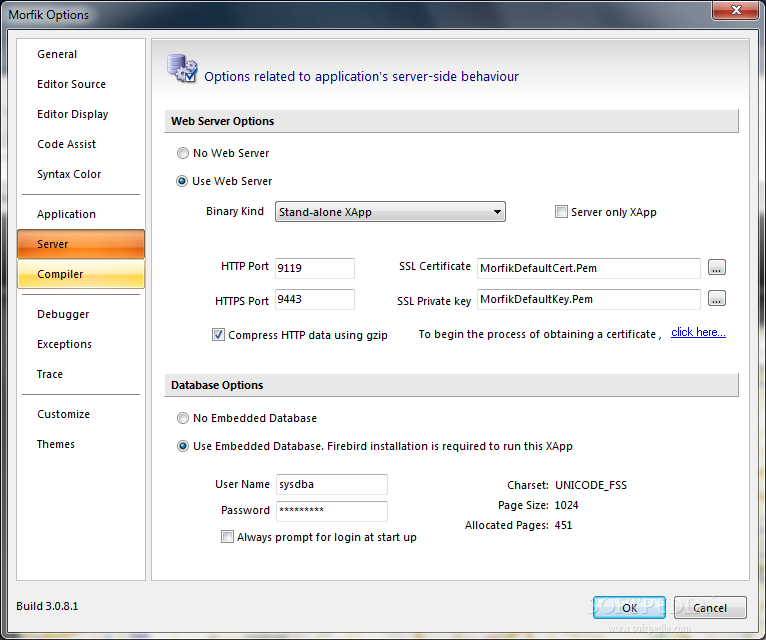
Task: Click the HTTPS Port input field
Action: point(315,299)
